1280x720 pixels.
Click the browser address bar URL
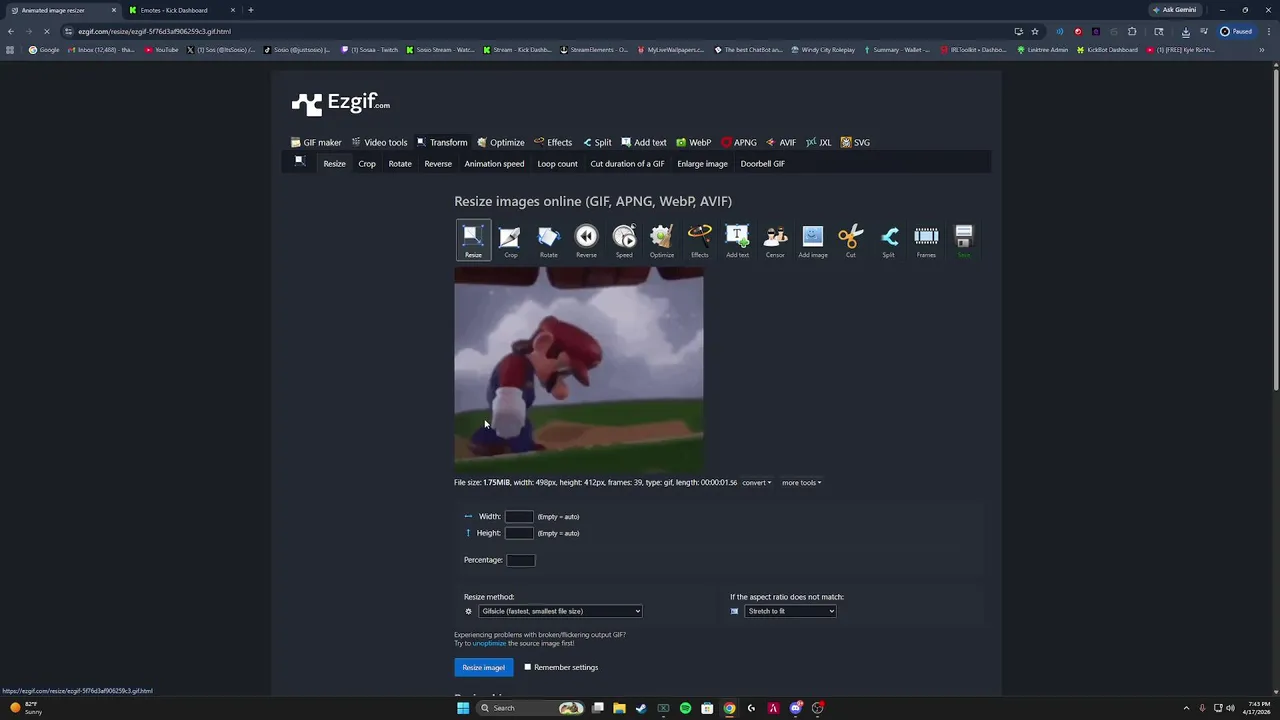pos(155,31)
